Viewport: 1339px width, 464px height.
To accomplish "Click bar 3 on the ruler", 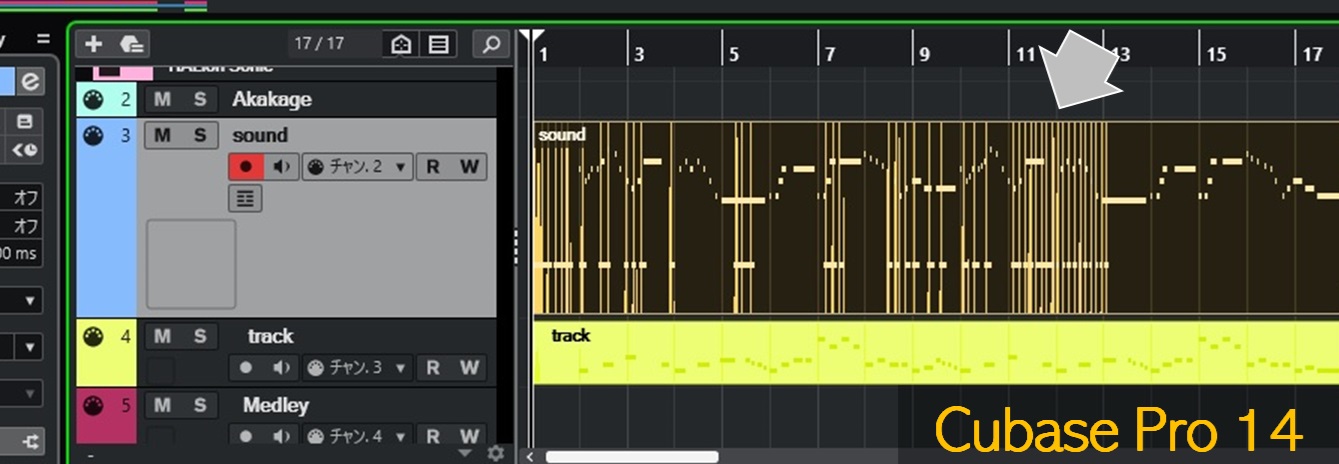I will click(639, 55).
